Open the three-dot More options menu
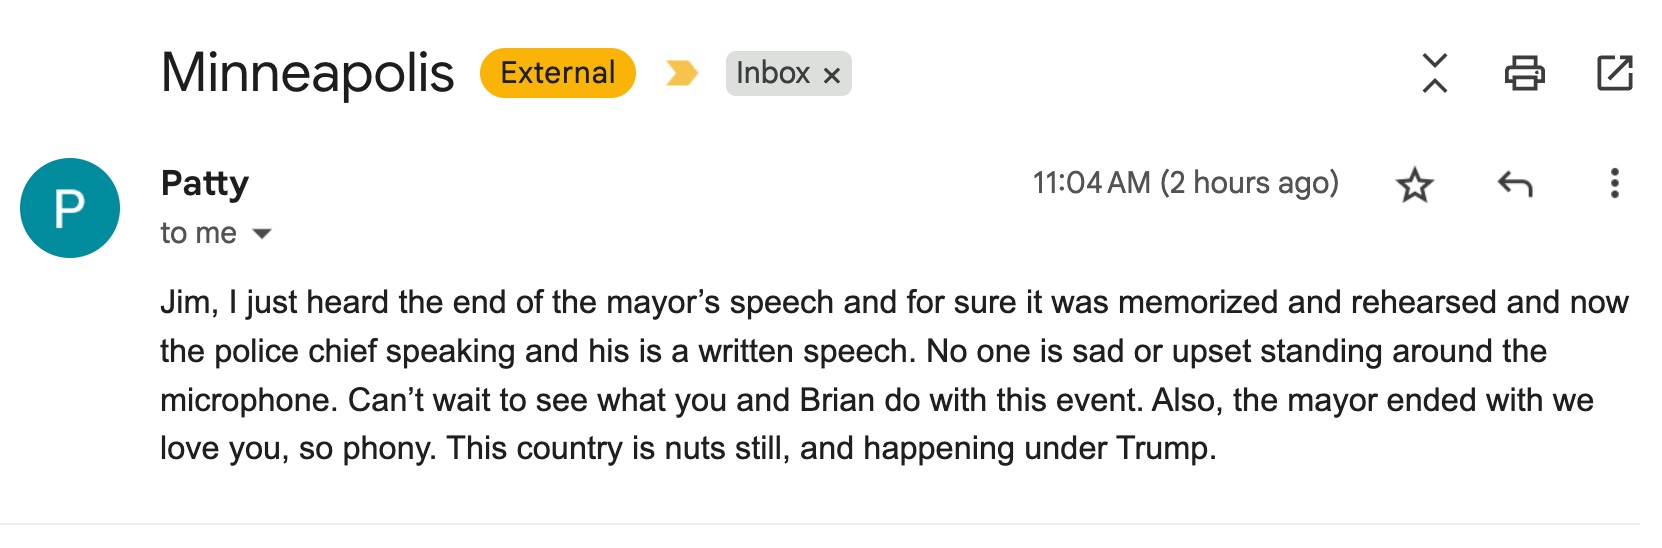The width and height of the screenshot is (1662, 548). coord(1614,184)
